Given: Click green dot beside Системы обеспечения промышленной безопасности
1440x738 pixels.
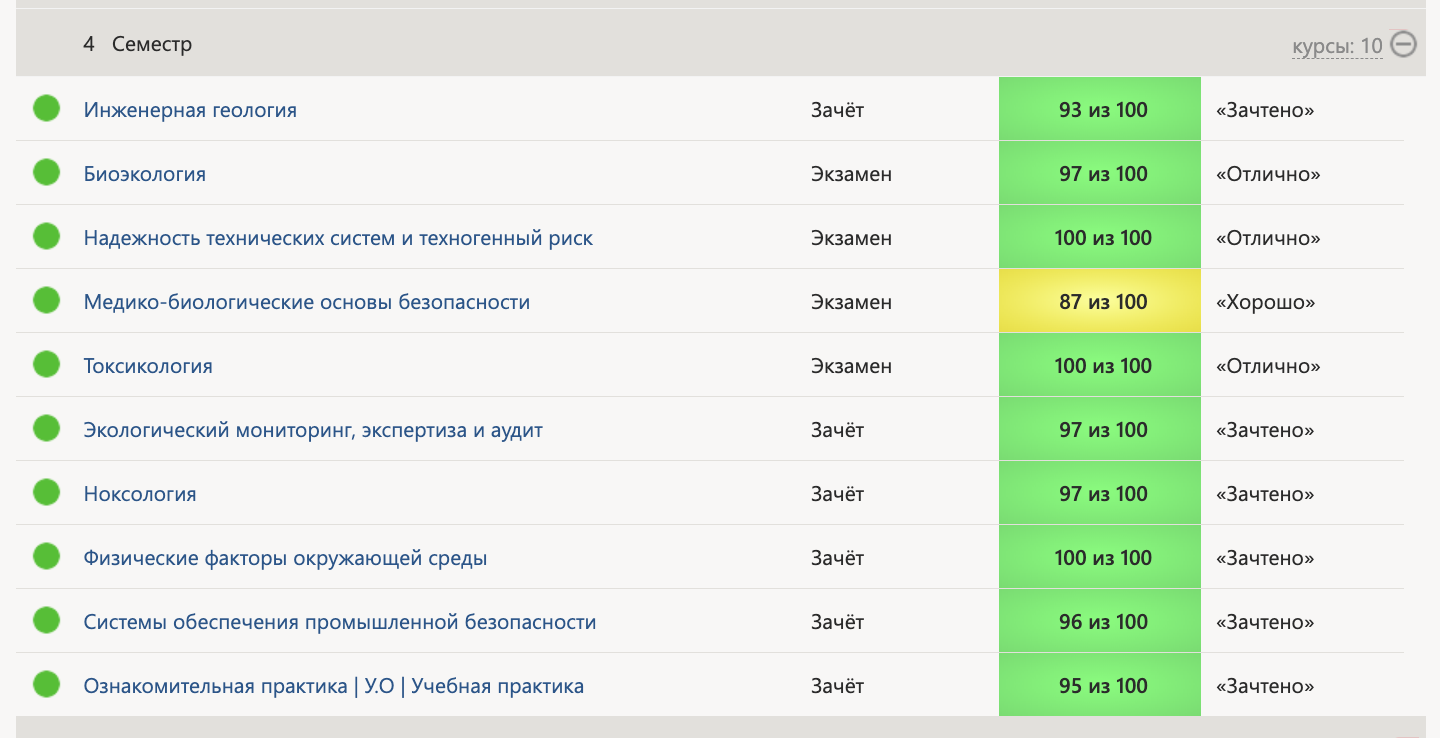Looking at the screenshot, I should coord(47,620).
